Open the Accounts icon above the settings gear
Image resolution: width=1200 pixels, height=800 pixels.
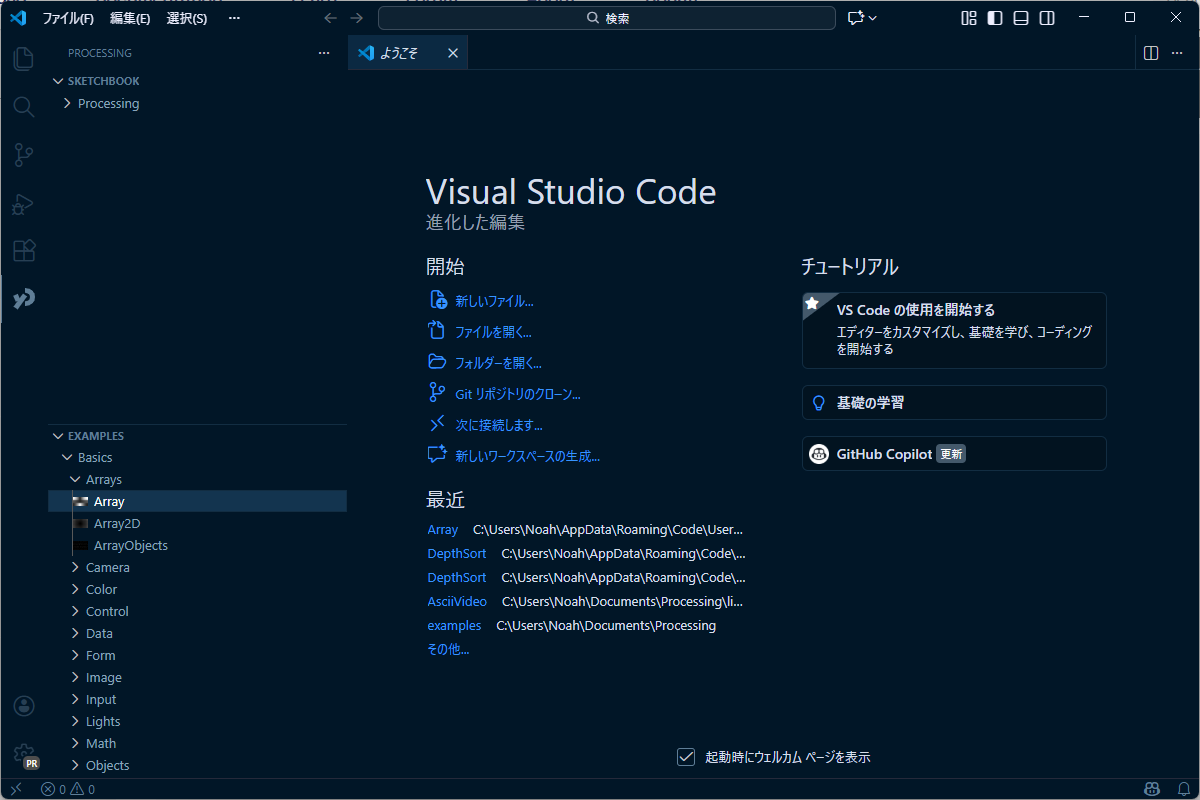(24, 706)
